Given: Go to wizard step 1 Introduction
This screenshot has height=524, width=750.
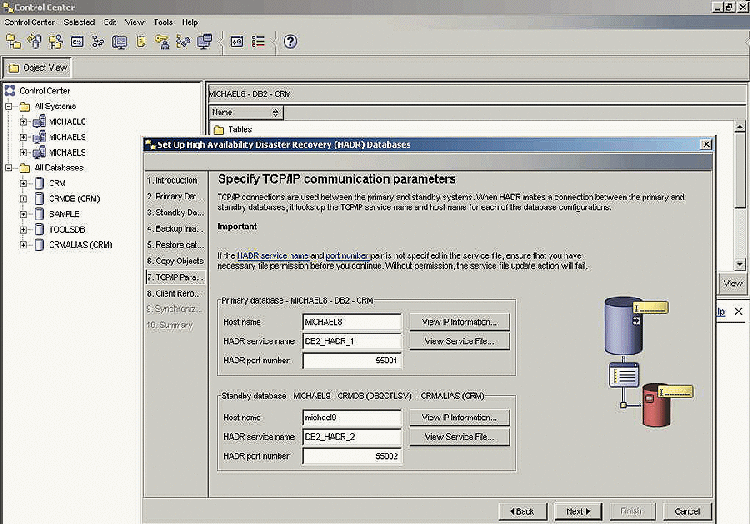Looking at the screenshot, I should [x=176, y=180].
